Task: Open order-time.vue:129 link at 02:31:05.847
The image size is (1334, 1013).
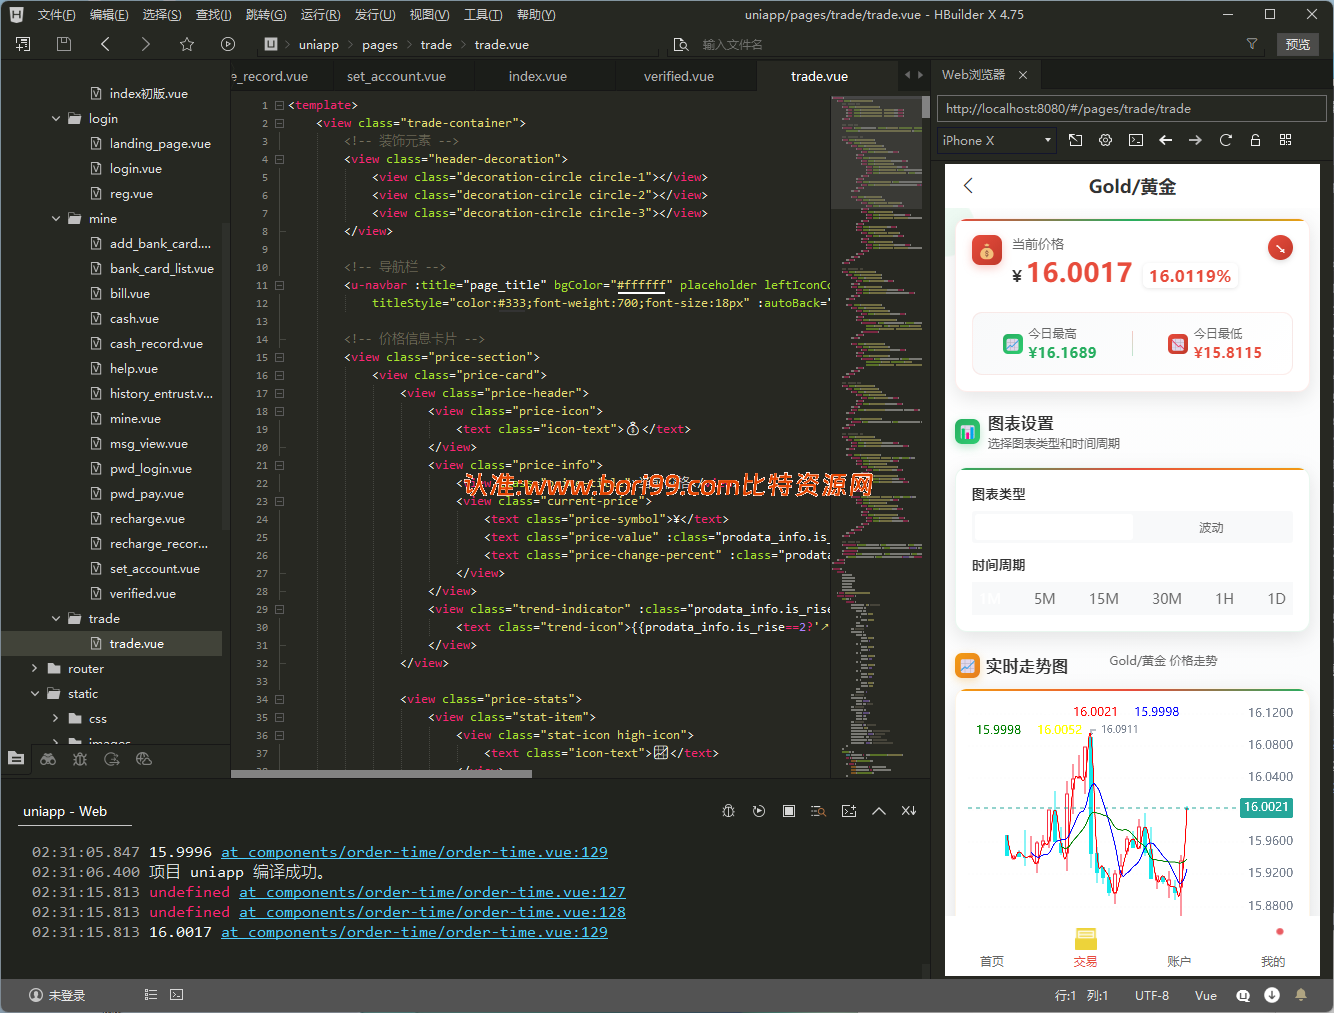Action: [414, 852]
